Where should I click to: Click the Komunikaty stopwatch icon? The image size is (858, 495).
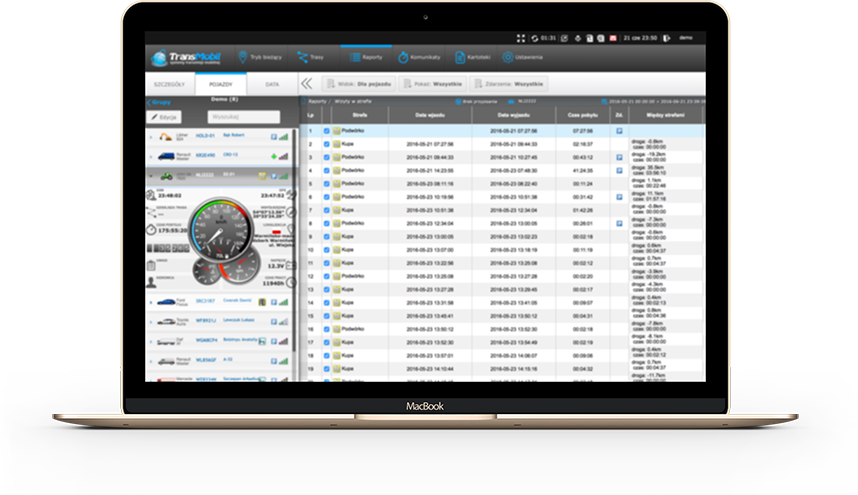coord(404,58)
